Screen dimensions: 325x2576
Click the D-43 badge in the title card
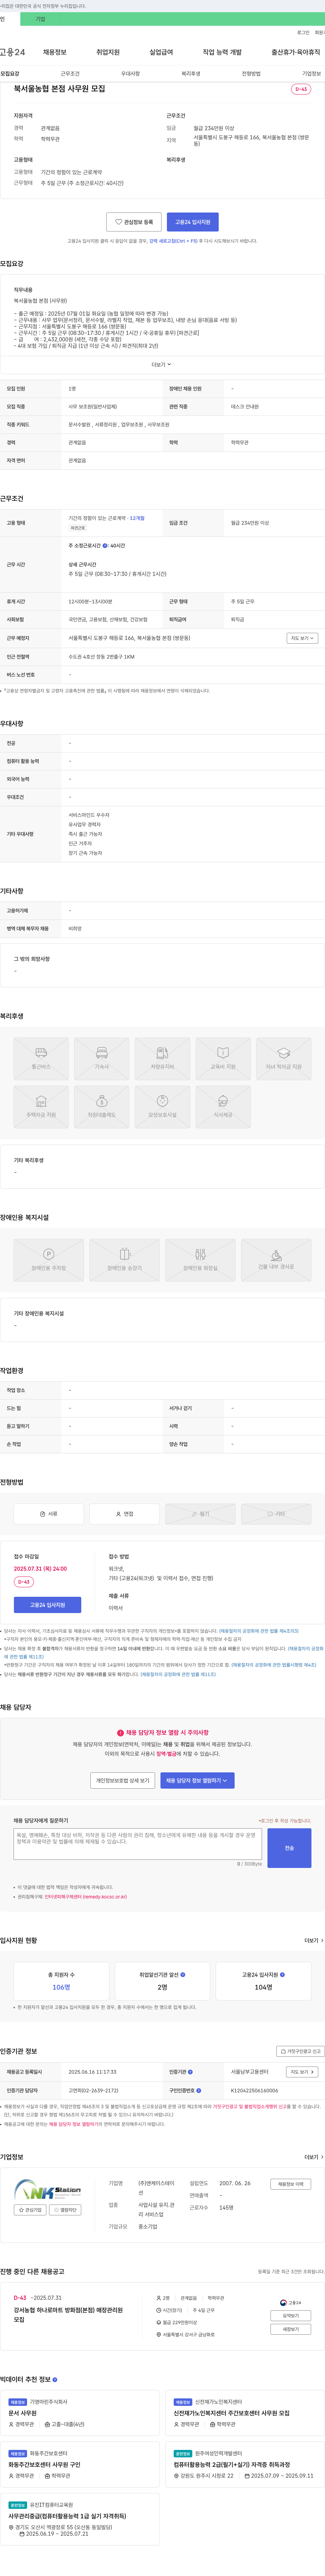[x=301, y=89]
